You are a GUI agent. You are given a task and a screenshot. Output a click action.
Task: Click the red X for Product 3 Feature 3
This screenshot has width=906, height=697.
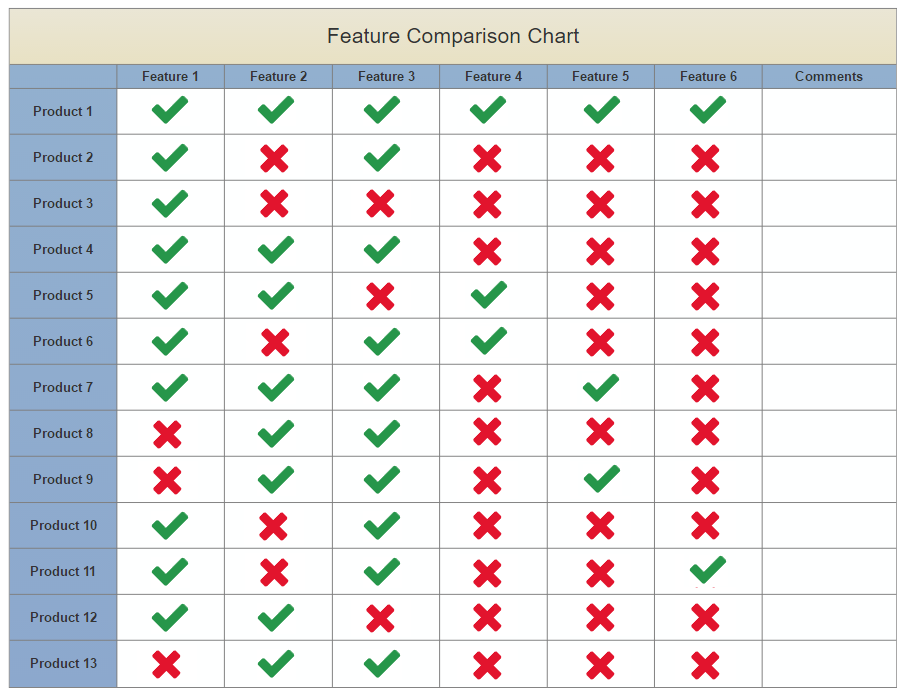[x=387, y=203]
